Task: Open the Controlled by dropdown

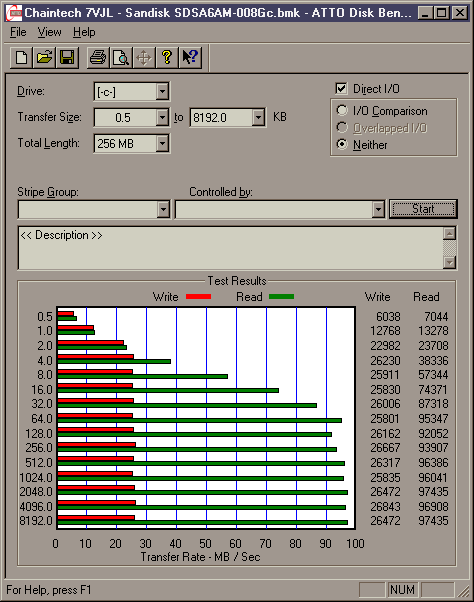Action: [x=378, y=210]
